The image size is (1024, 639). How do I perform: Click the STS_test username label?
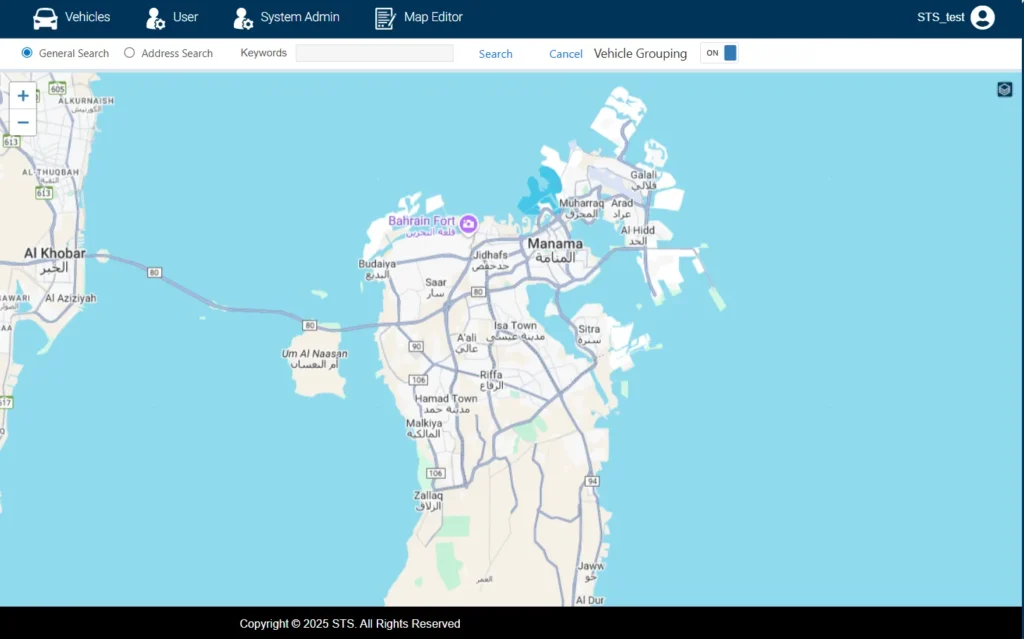pos(940,17)
